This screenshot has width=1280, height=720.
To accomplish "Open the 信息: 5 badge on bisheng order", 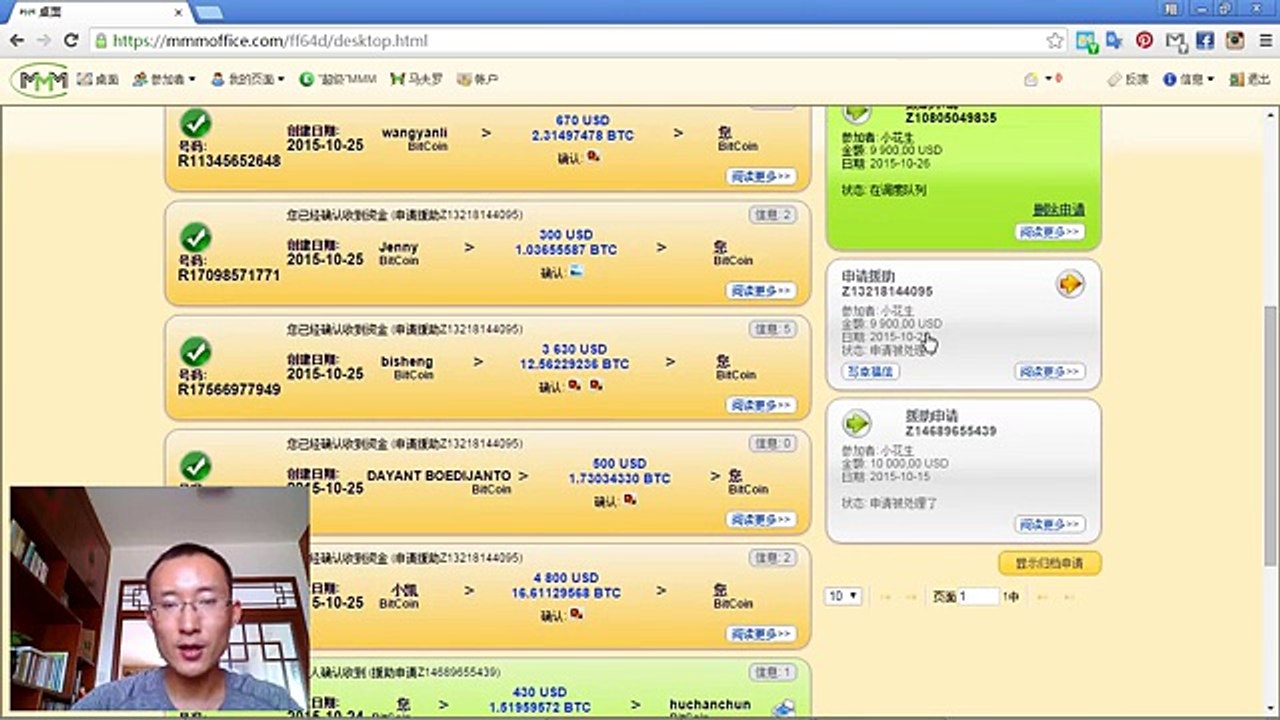I will click(773, 329).
